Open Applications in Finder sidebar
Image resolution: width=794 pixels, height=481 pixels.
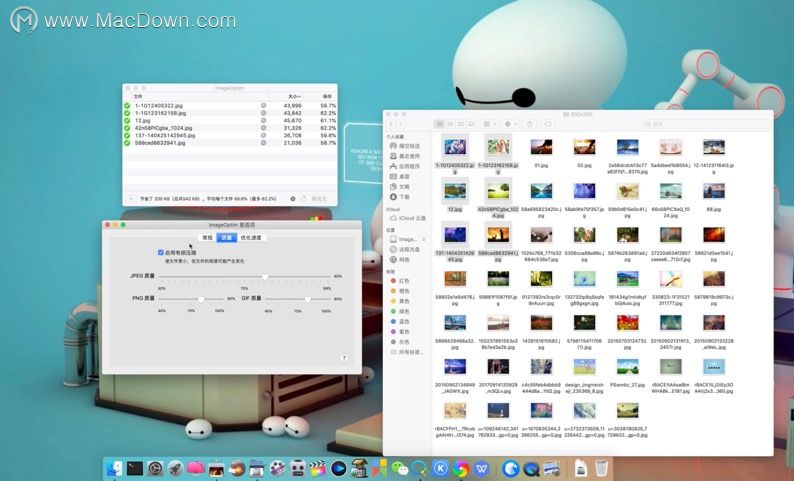(x=405, y=166)
